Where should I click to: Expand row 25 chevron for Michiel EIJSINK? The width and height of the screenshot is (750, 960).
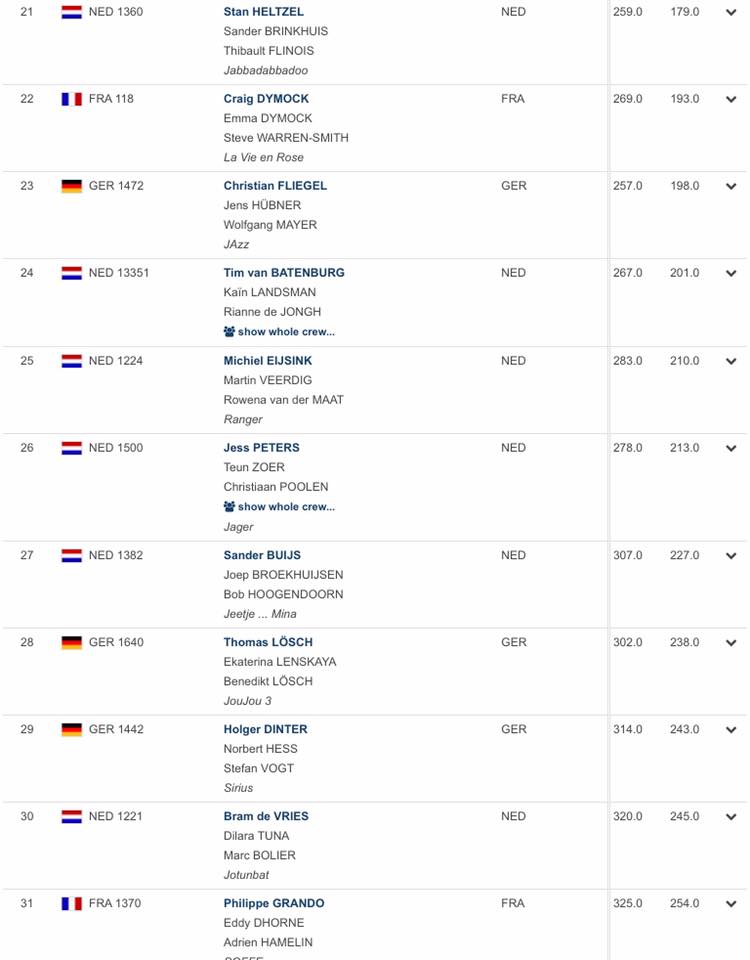(x=731, y=361)
